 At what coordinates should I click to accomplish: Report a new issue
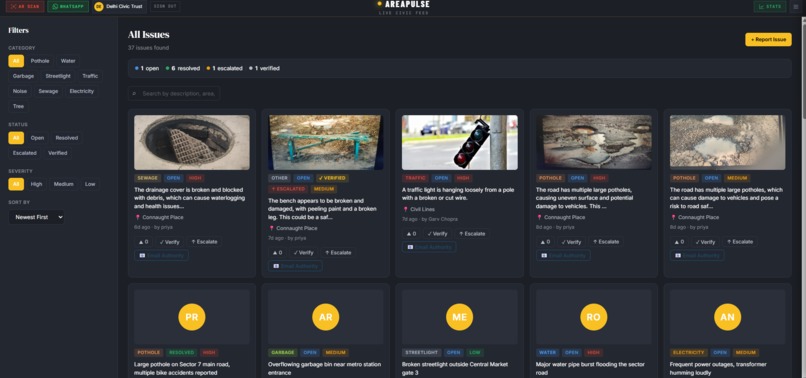(x=768, y=40)
